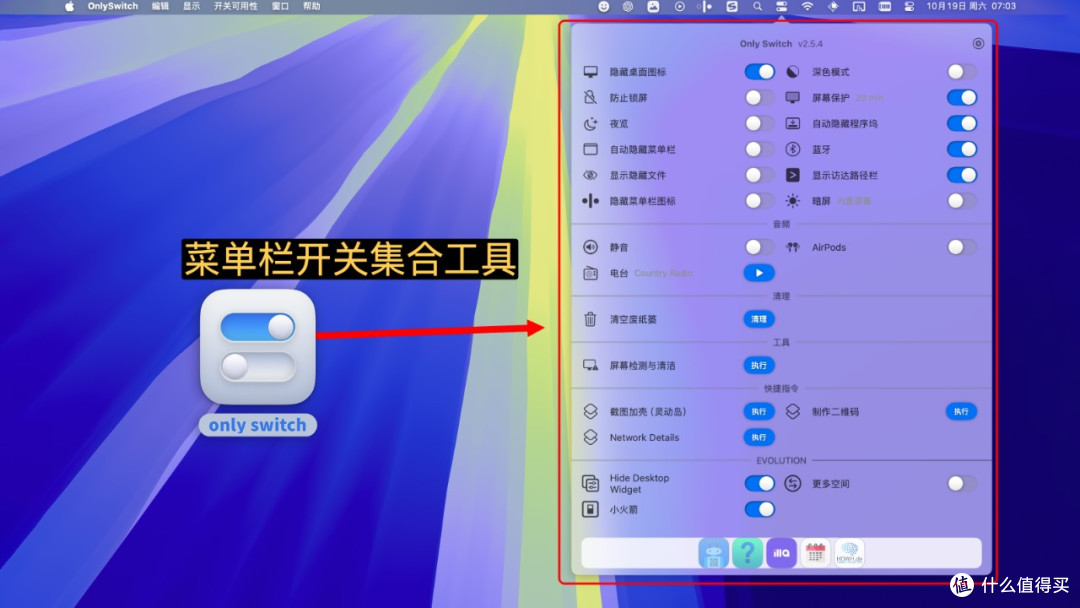Click the 显示隐藏文件 eye icon
This screenshot has width=1080, height=608.
pos(590,175)
